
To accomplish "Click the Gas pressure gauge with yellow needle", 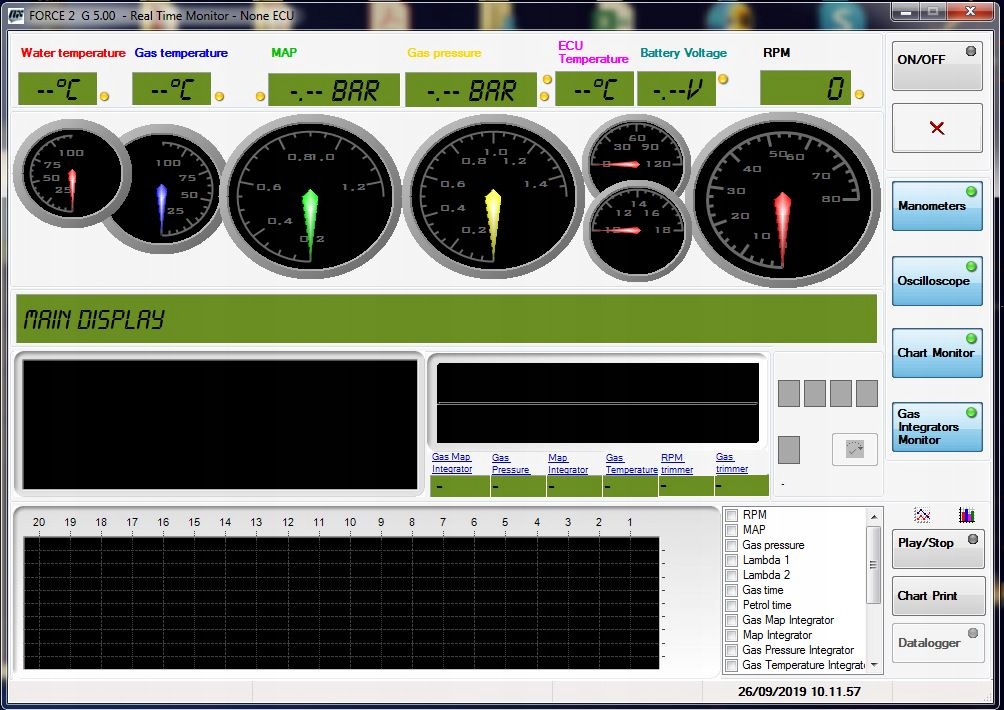I will (x=492, y=197).
